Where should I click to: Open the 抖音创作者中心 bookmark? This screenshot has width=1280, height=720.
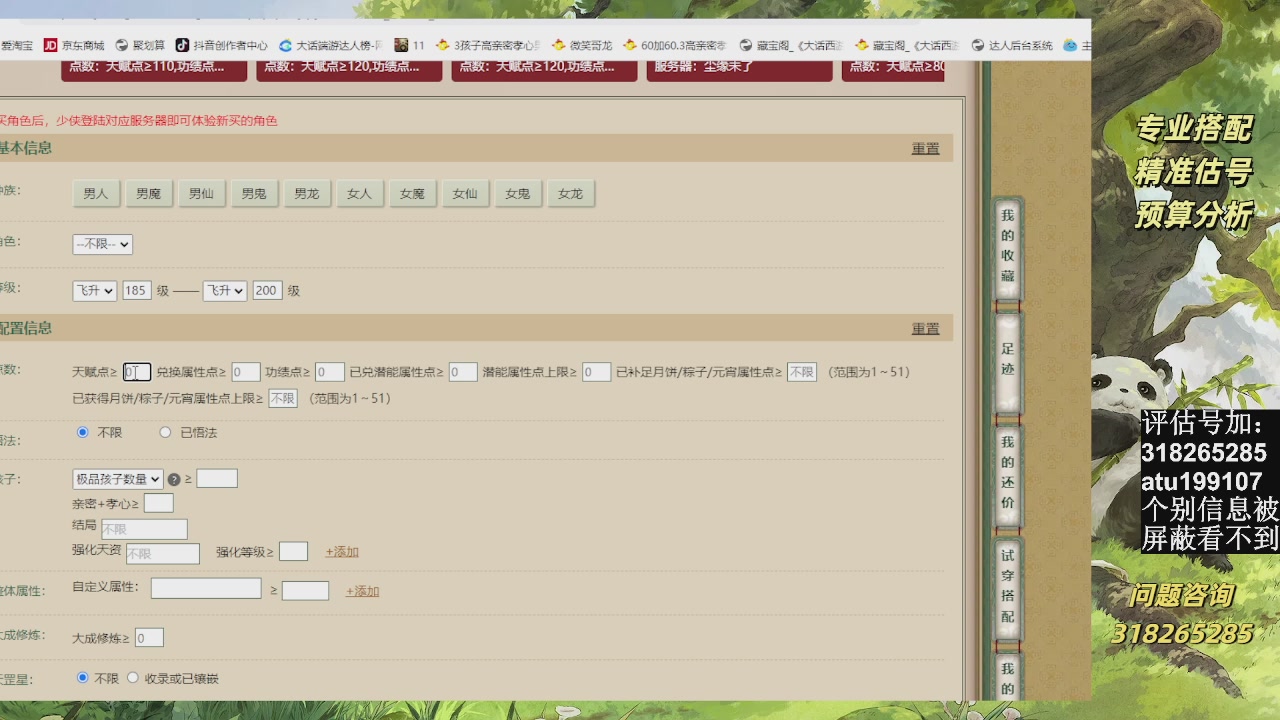pyautogui.click(x=222, y=45)
